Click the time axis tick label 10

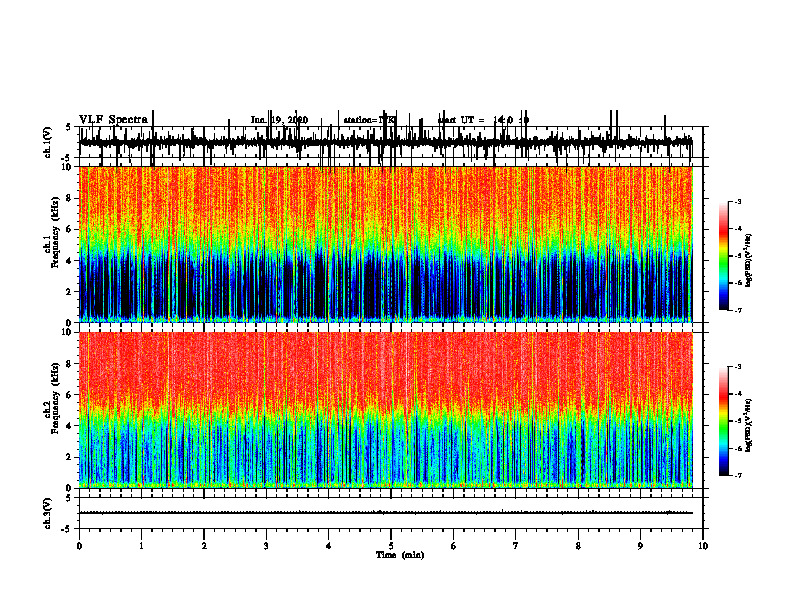[703, 546]
